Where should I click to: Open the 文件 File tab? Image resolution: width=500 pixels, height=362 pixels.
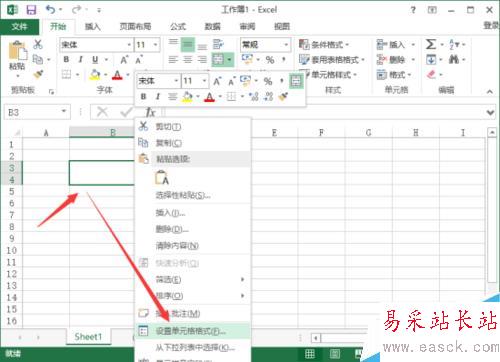[19, 27]
